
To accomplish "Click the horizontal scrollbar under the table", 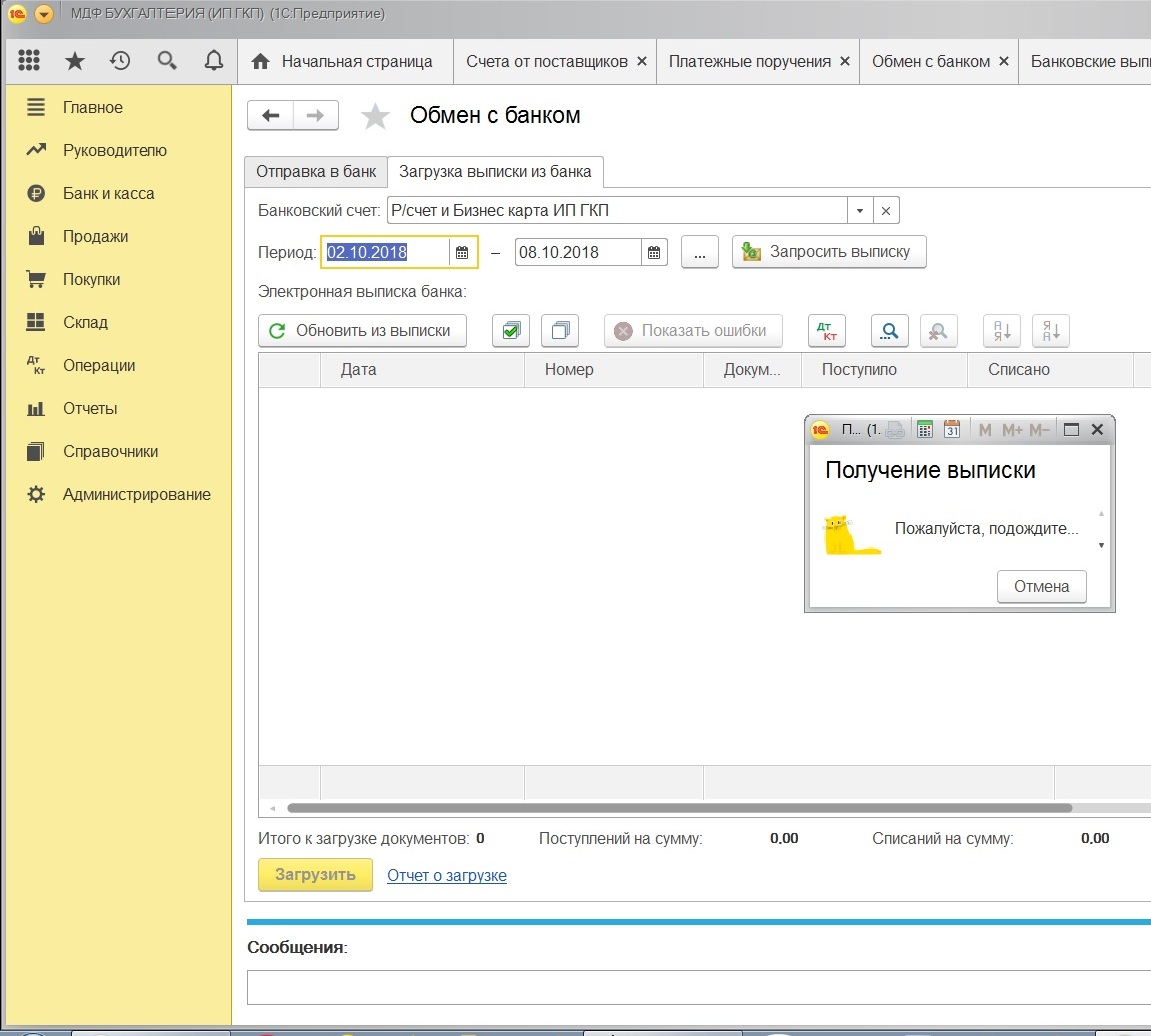I will click(680, 808).
